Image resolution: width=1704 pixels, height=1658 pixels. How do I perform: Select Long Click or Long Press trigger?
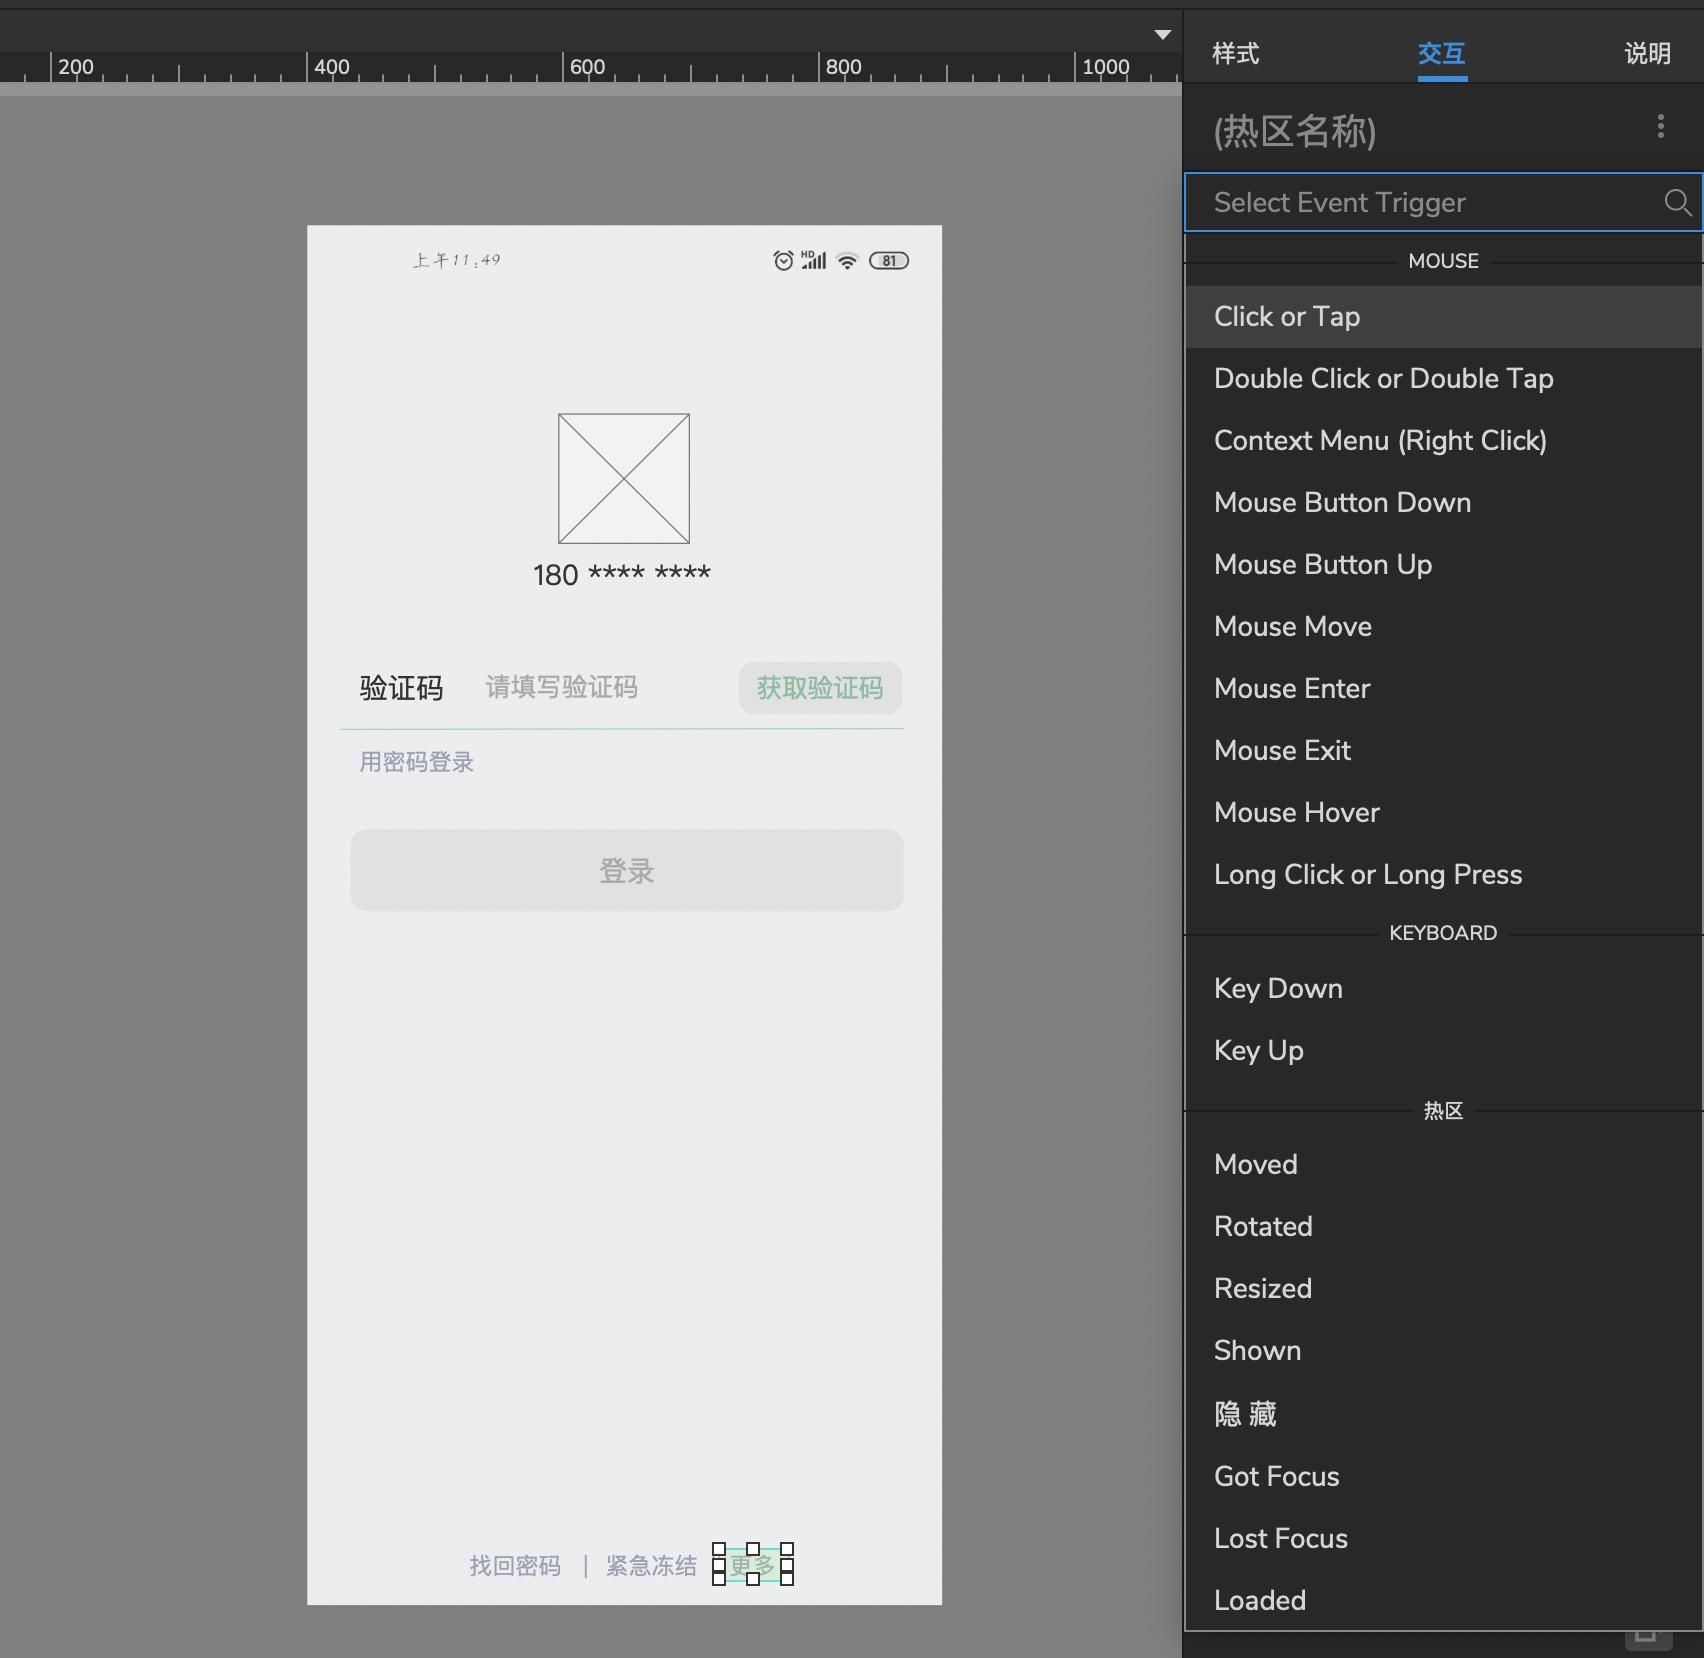[1367, 875]
